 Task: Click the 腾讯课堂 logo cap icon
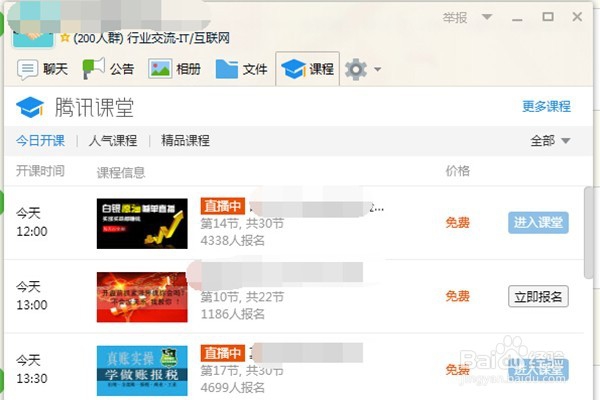click(30, 107)
